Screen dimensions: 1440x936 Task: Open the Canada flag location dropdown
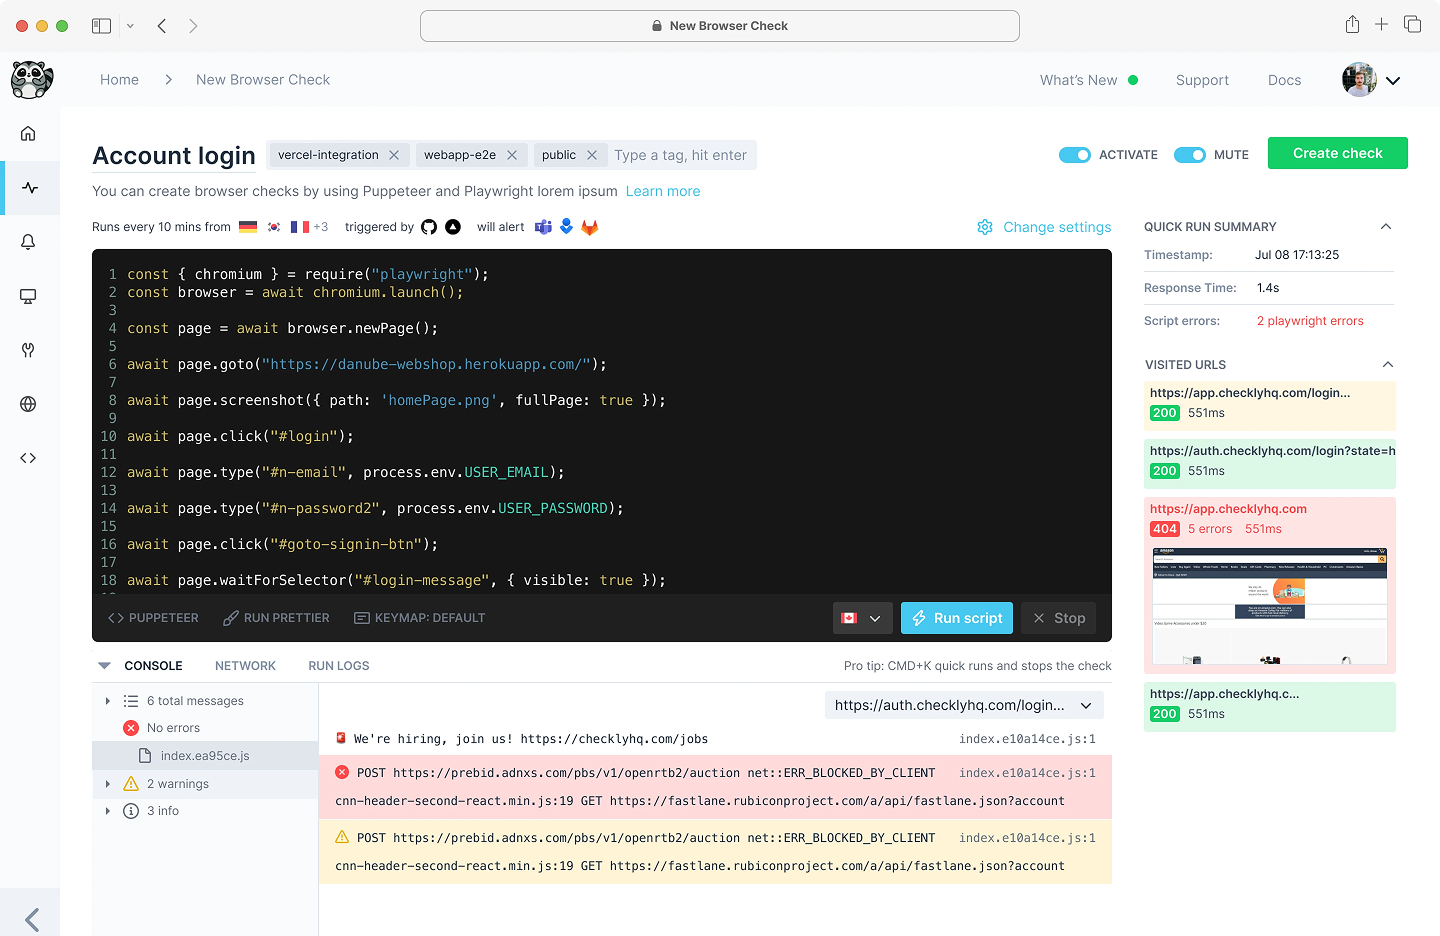point(862,618)
